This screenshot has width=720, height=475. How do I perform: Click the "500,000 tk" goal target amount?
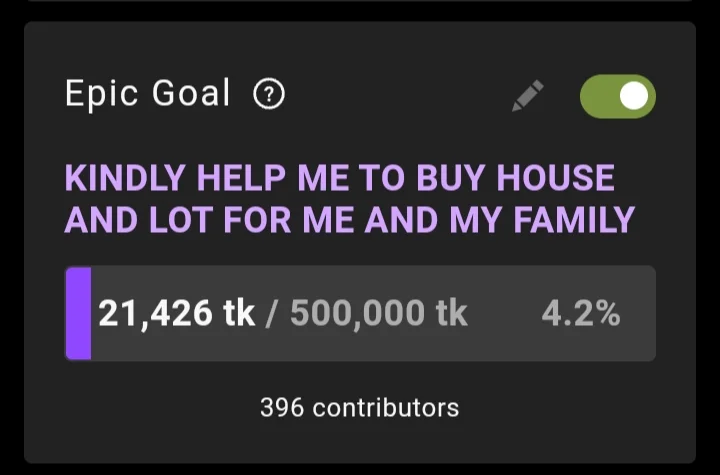[x=378, y=314]
